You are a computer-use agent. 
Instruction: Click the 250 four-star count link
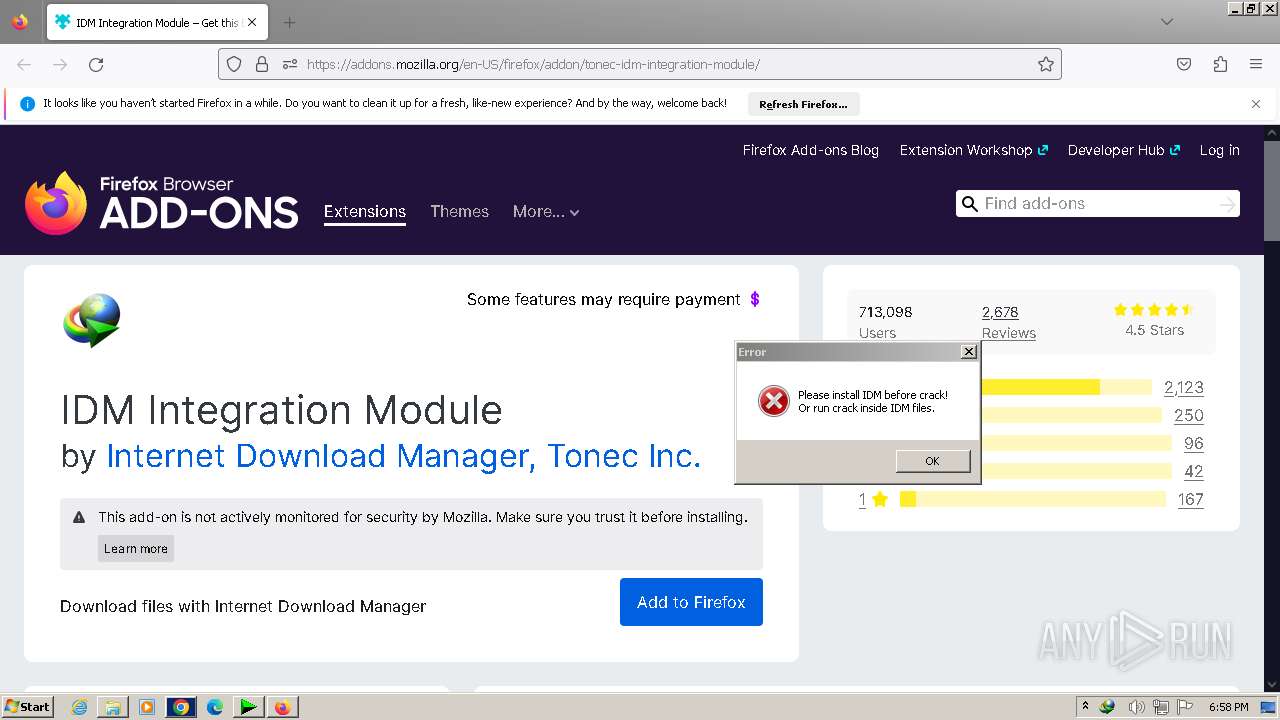point(1189,416)
